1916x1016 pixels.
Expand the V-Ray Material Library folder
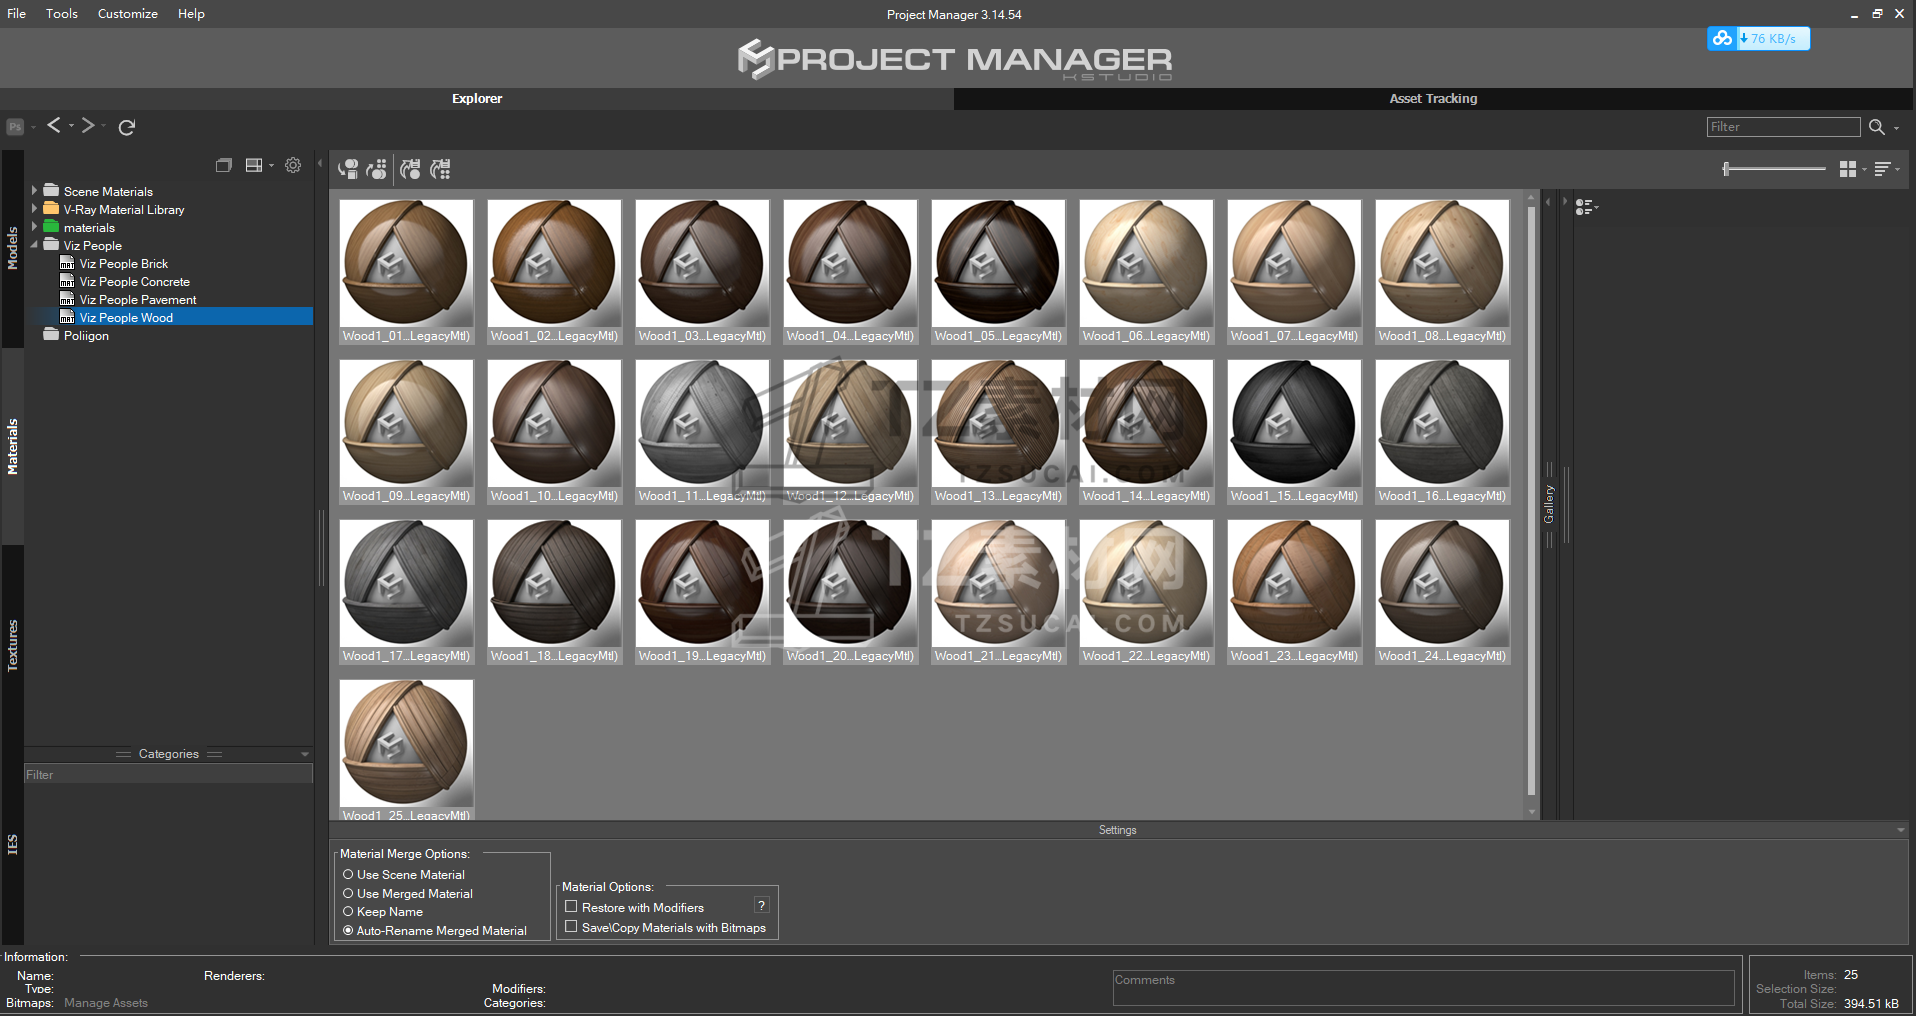tap(34, 208)
